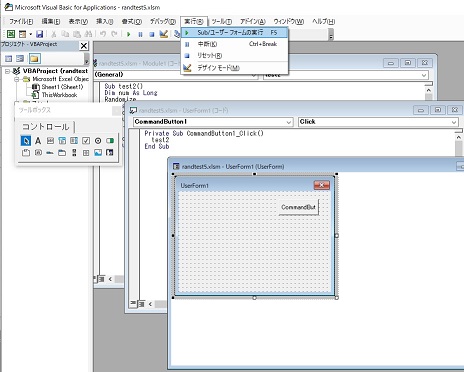Open the ファイル(F) menu

21,21
